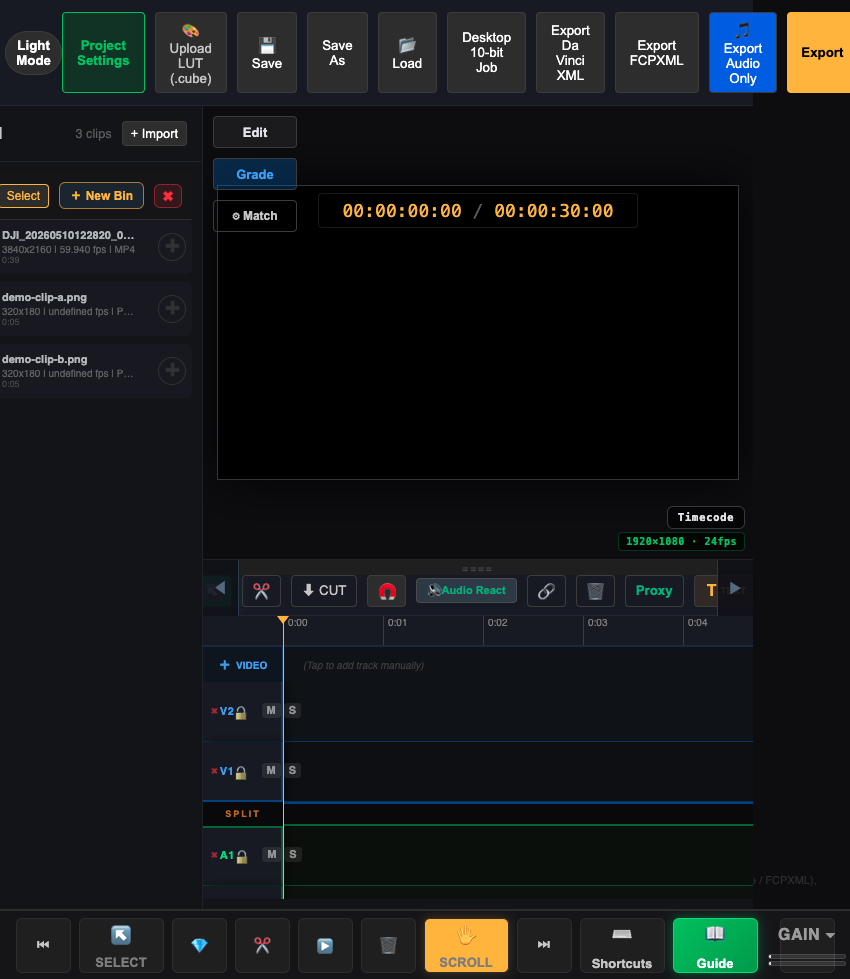Click the blue diamond keyframe icon
850x979 pixels.
(199, 945)
